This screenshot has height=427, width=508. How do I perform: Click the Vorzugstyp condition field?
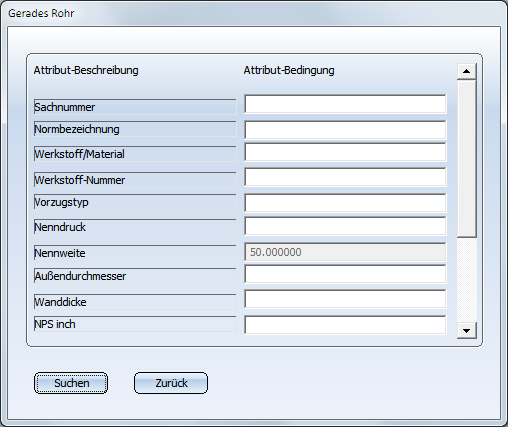click(345, 202)
